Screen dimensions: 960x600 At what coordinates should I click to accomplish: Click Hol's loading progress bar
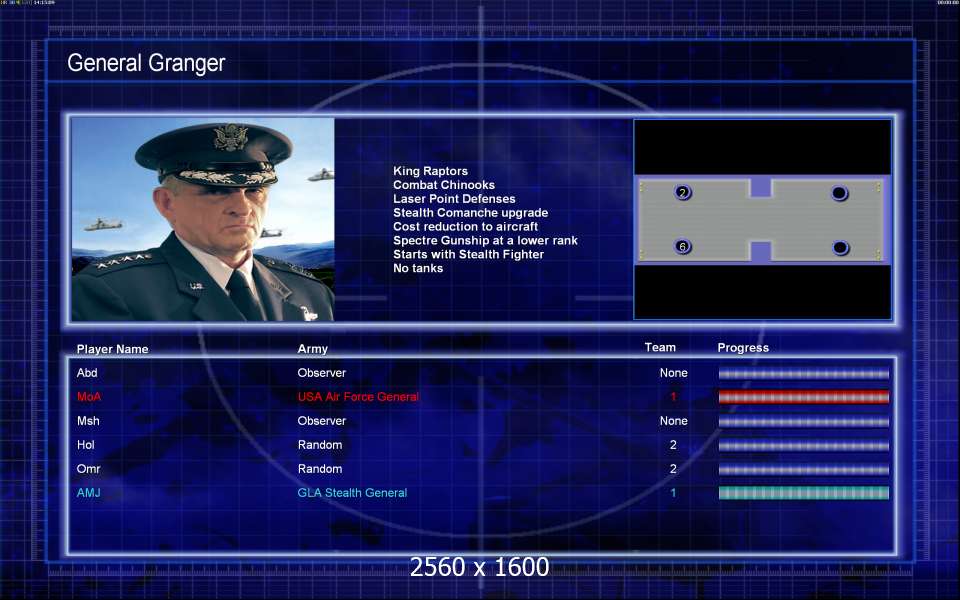(804, 446)
